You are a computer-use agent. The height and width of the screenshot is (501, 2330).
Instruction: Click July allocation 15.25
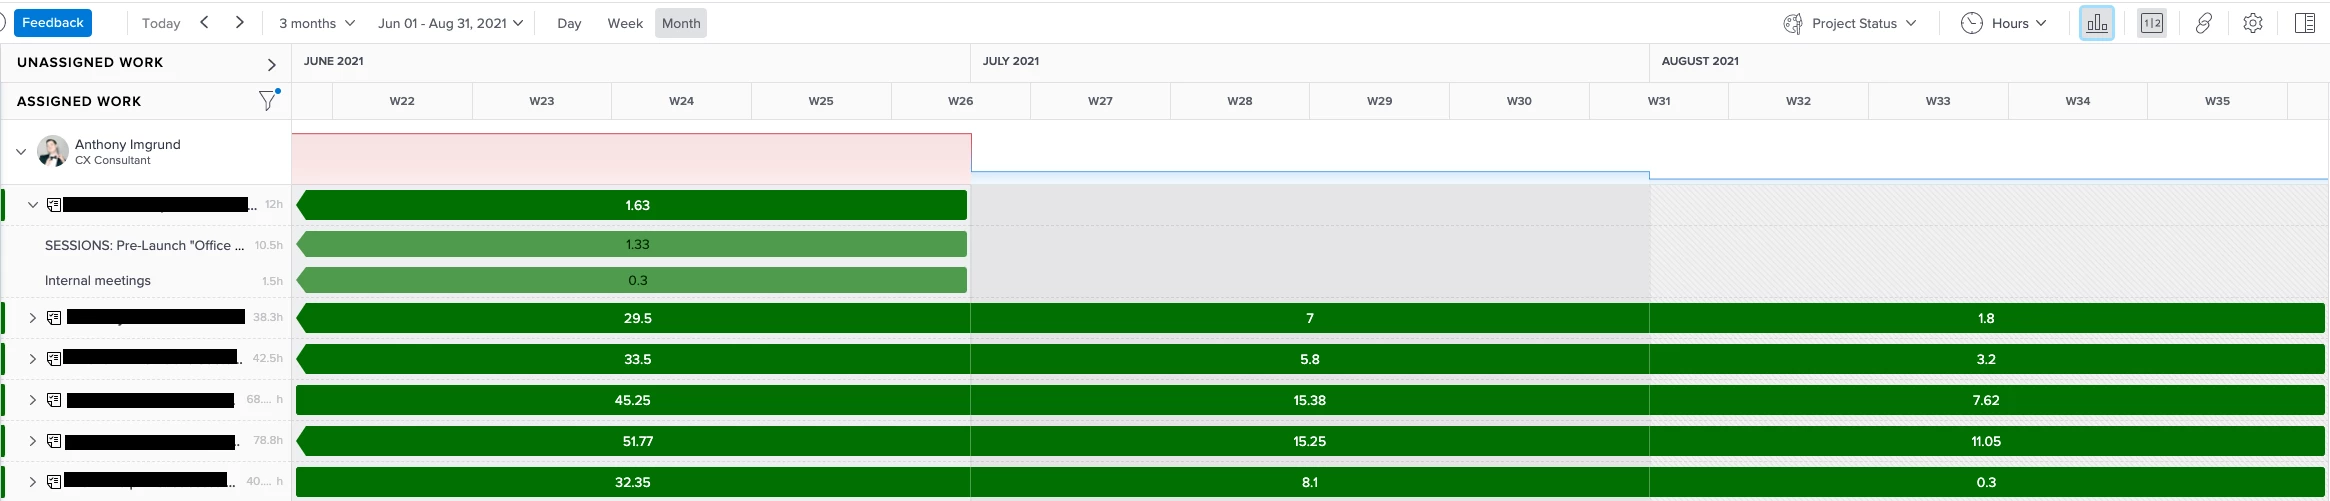tap(1310, 441)
